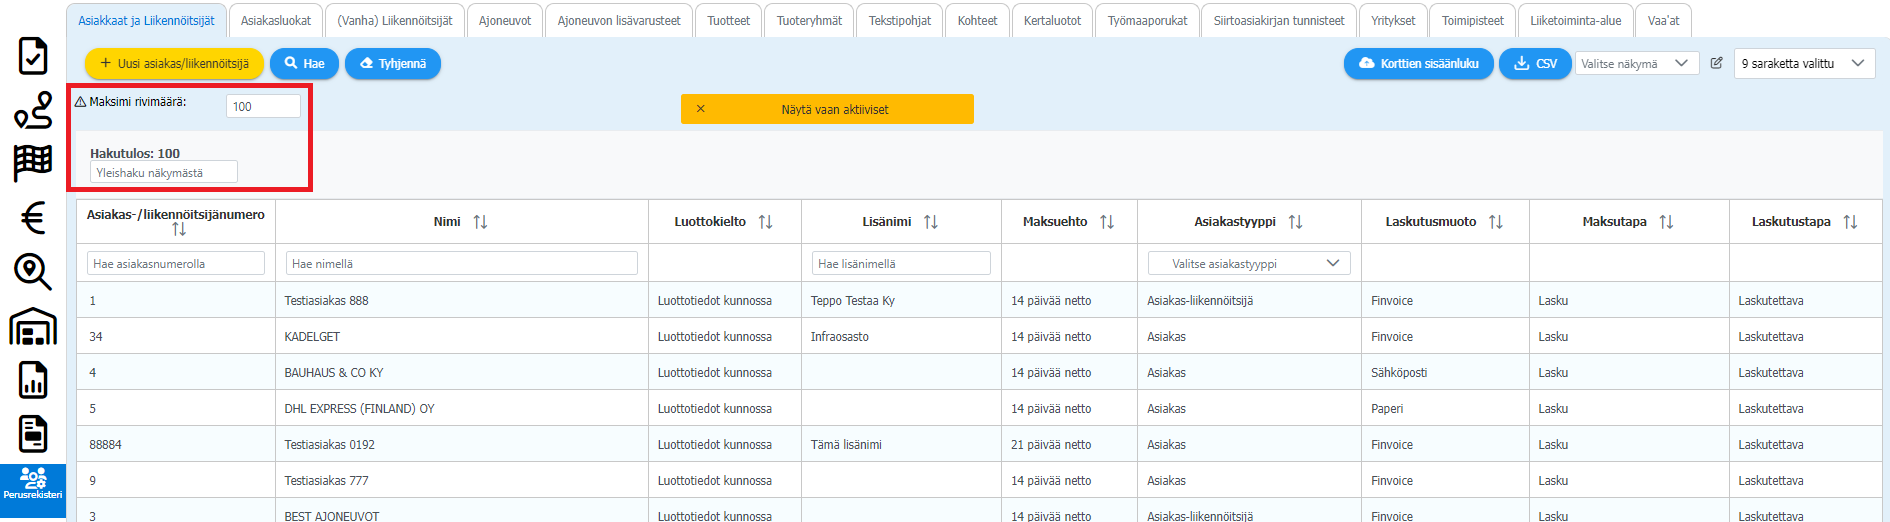Click the edit view pencil icon
The image size is (1890, 522).
click(x=1716, y=63)
